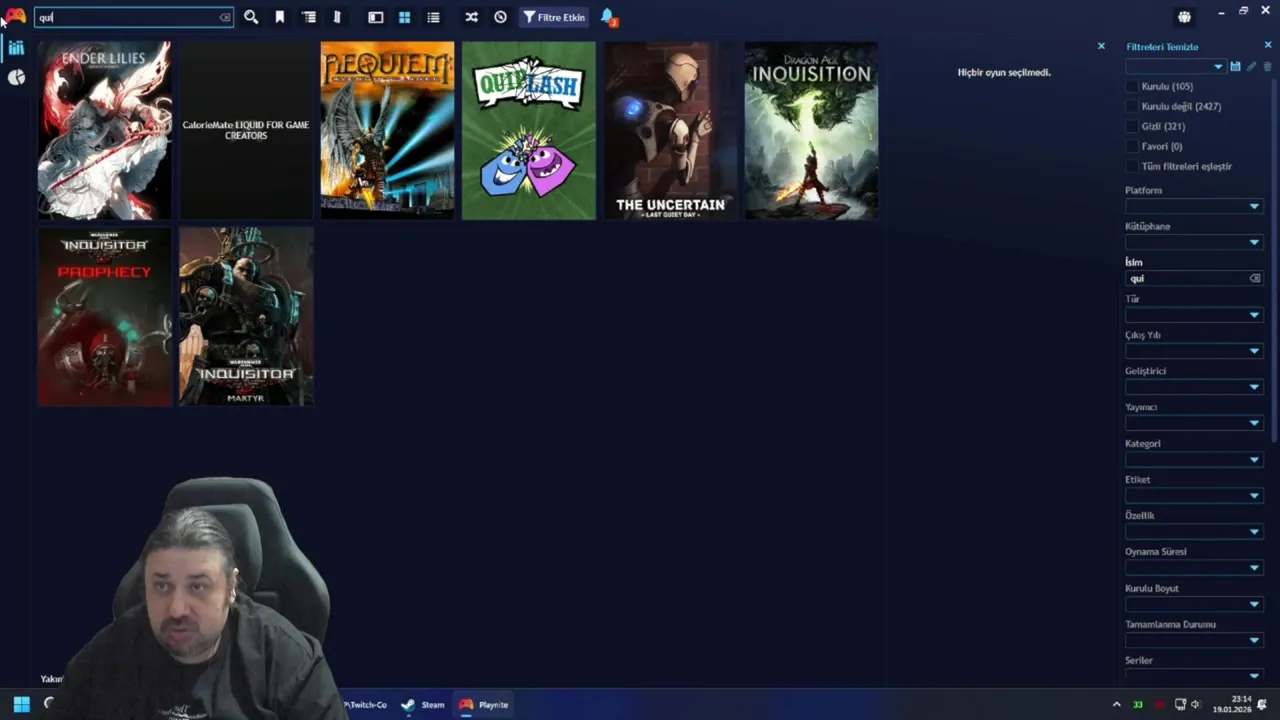Open the library update clock icon
This screenshot has height=720, width=1280.
(500, 17)
